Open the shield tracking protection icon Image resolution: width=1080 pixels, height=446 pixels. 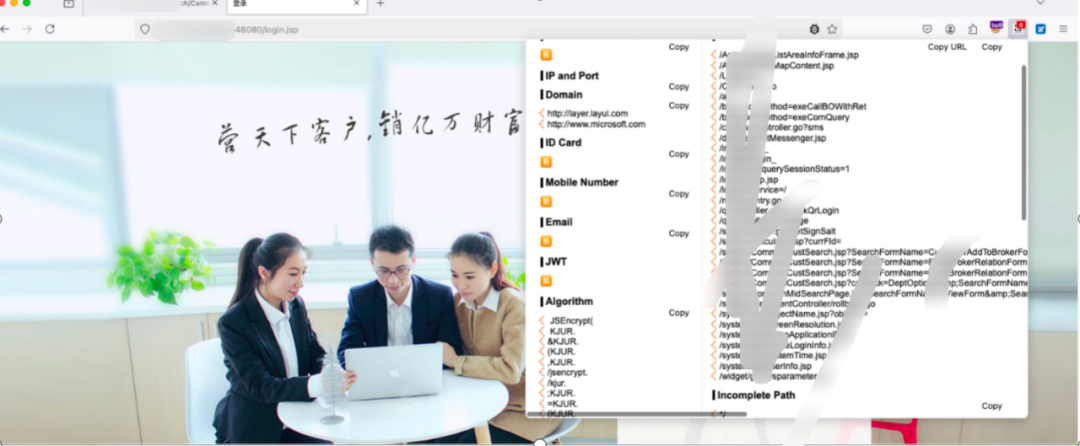[145, 30]
